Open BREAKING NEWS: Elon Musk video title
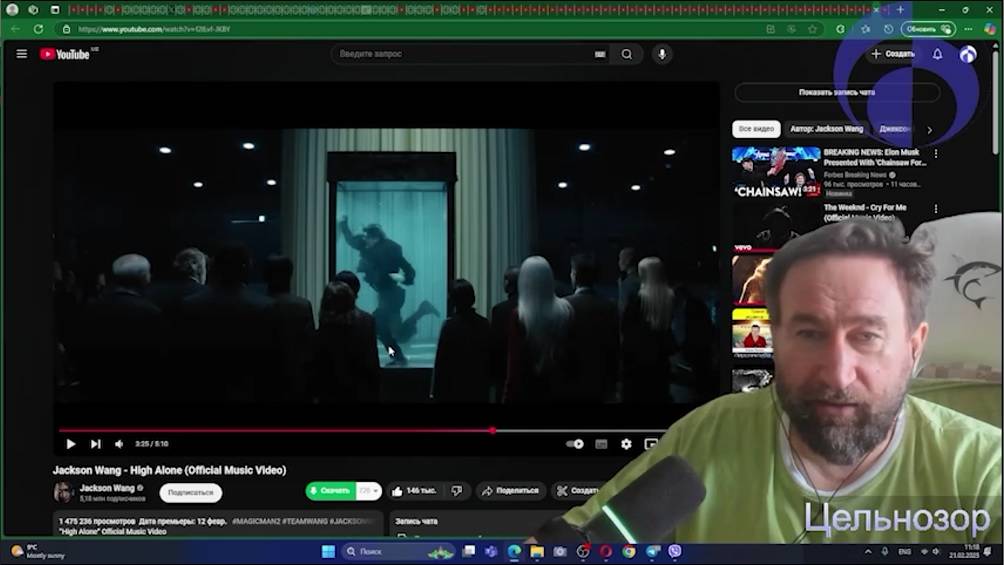Screen dimensions: 1004x565 875,158
